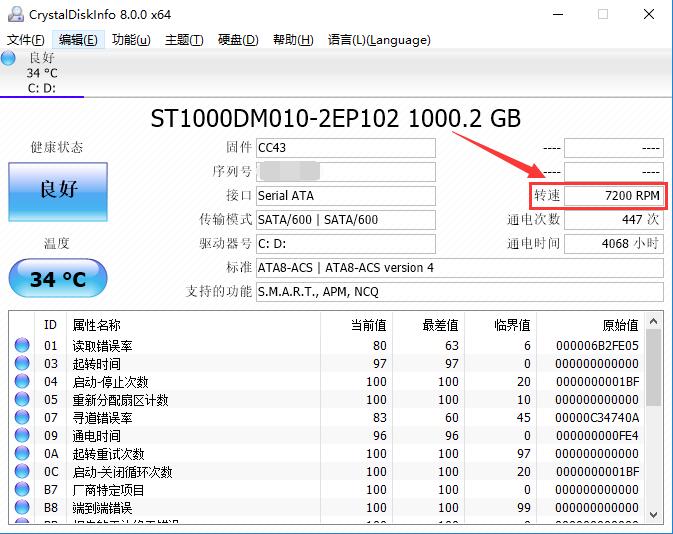Screen dimensions: 673x534
Task: Select threshold value 45 in 寻道错误率 row
Action: [x=523, y=418]
